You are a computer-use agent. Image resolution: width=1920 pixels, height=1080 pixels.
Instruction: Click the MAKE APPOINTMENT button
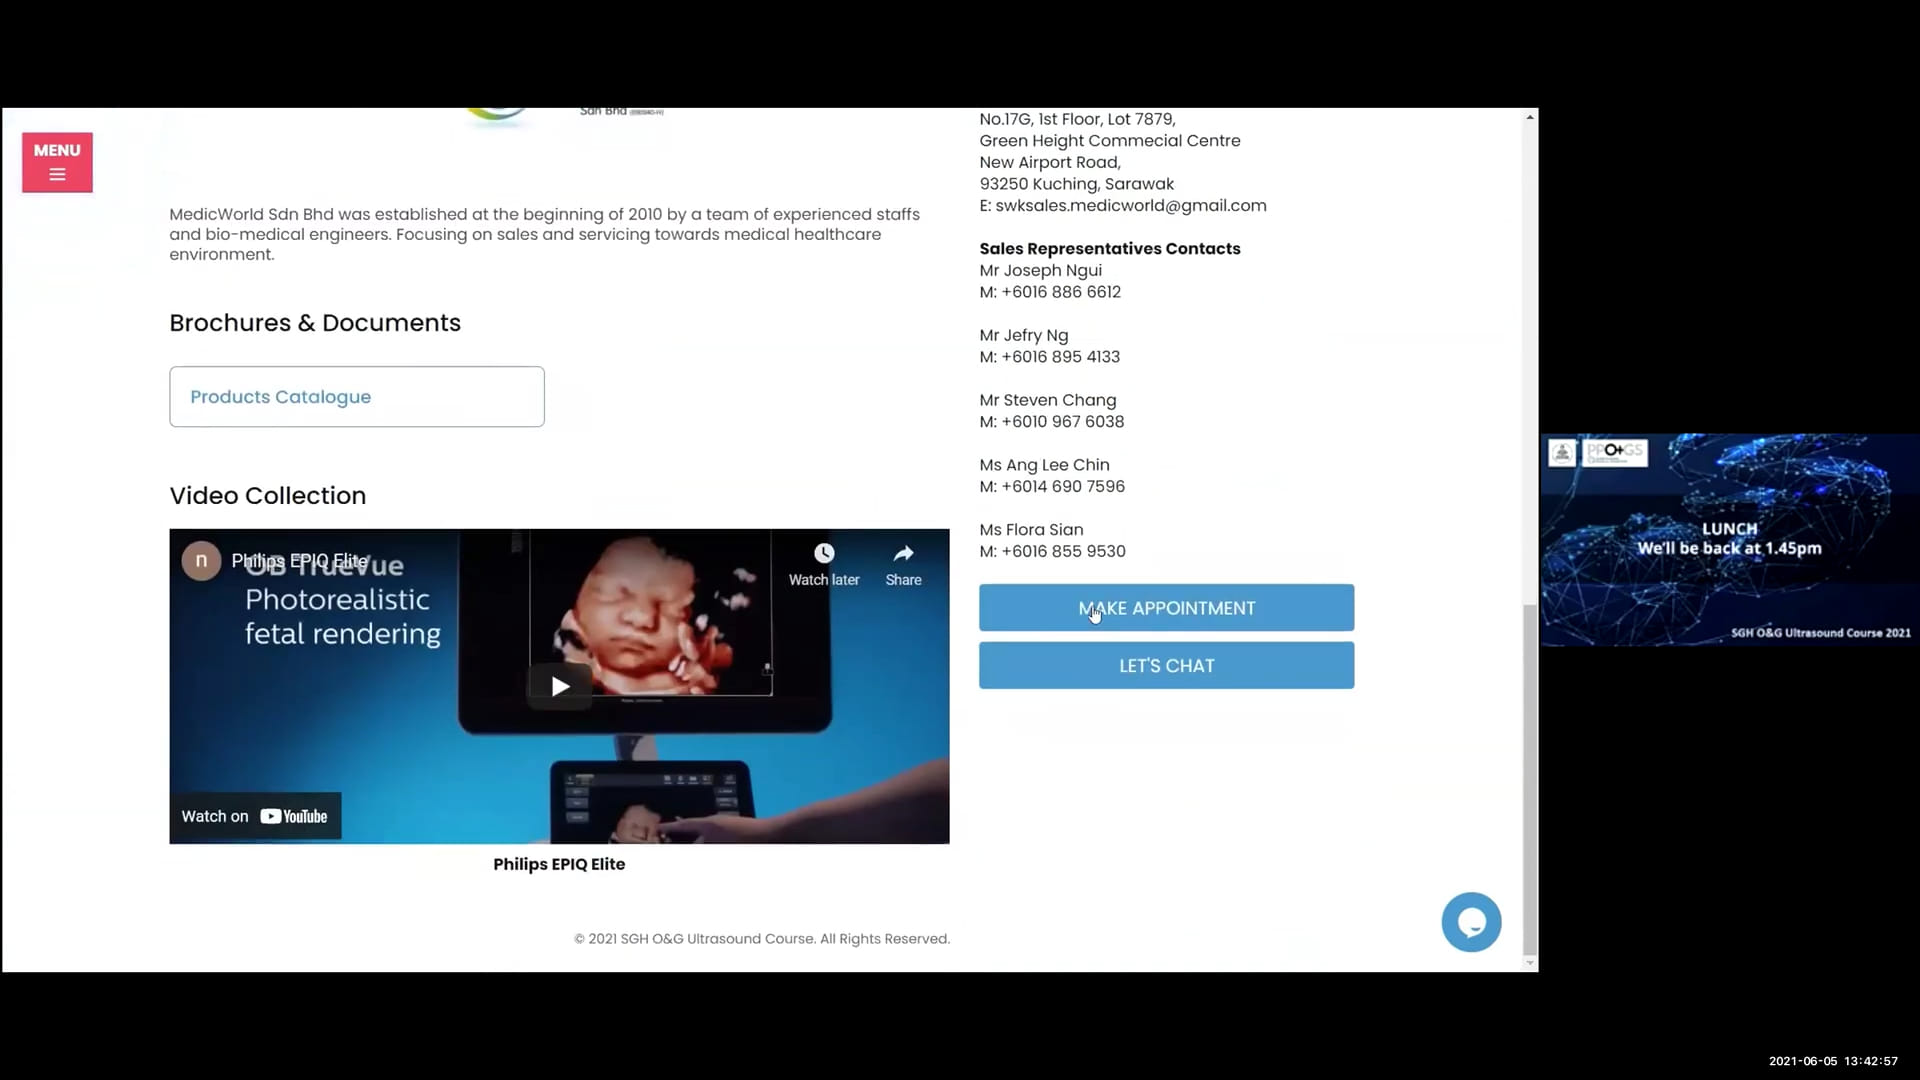tap(1166, 608)
